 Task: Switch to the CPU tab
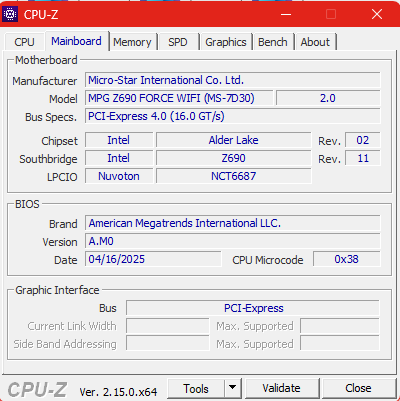pos(24,42)
